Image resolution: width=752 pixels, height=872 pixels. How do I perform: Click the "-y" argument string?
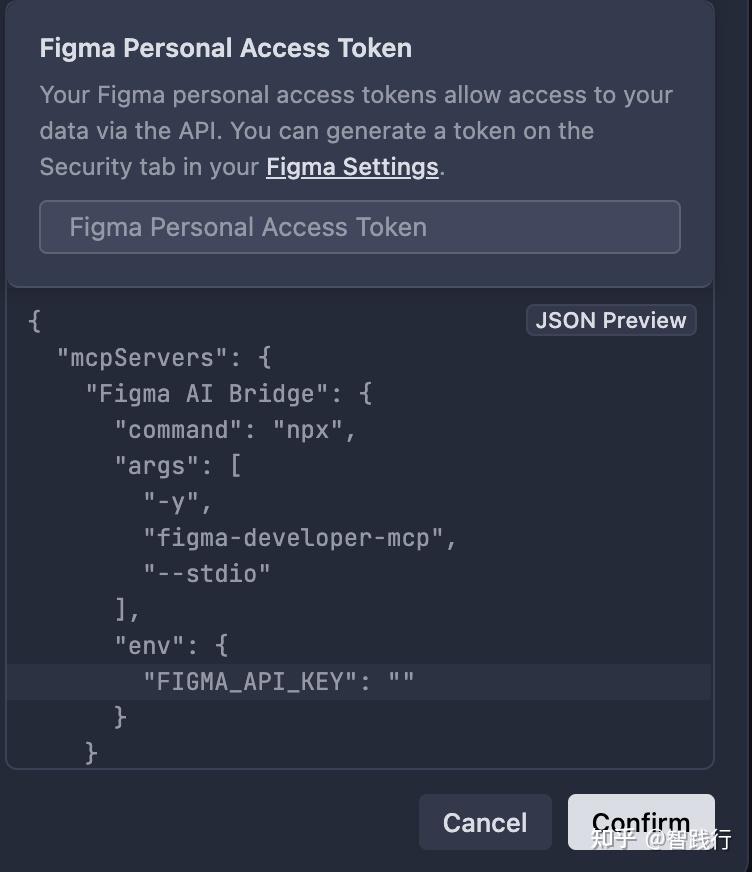pyautogui.click(x=171, y=502)
